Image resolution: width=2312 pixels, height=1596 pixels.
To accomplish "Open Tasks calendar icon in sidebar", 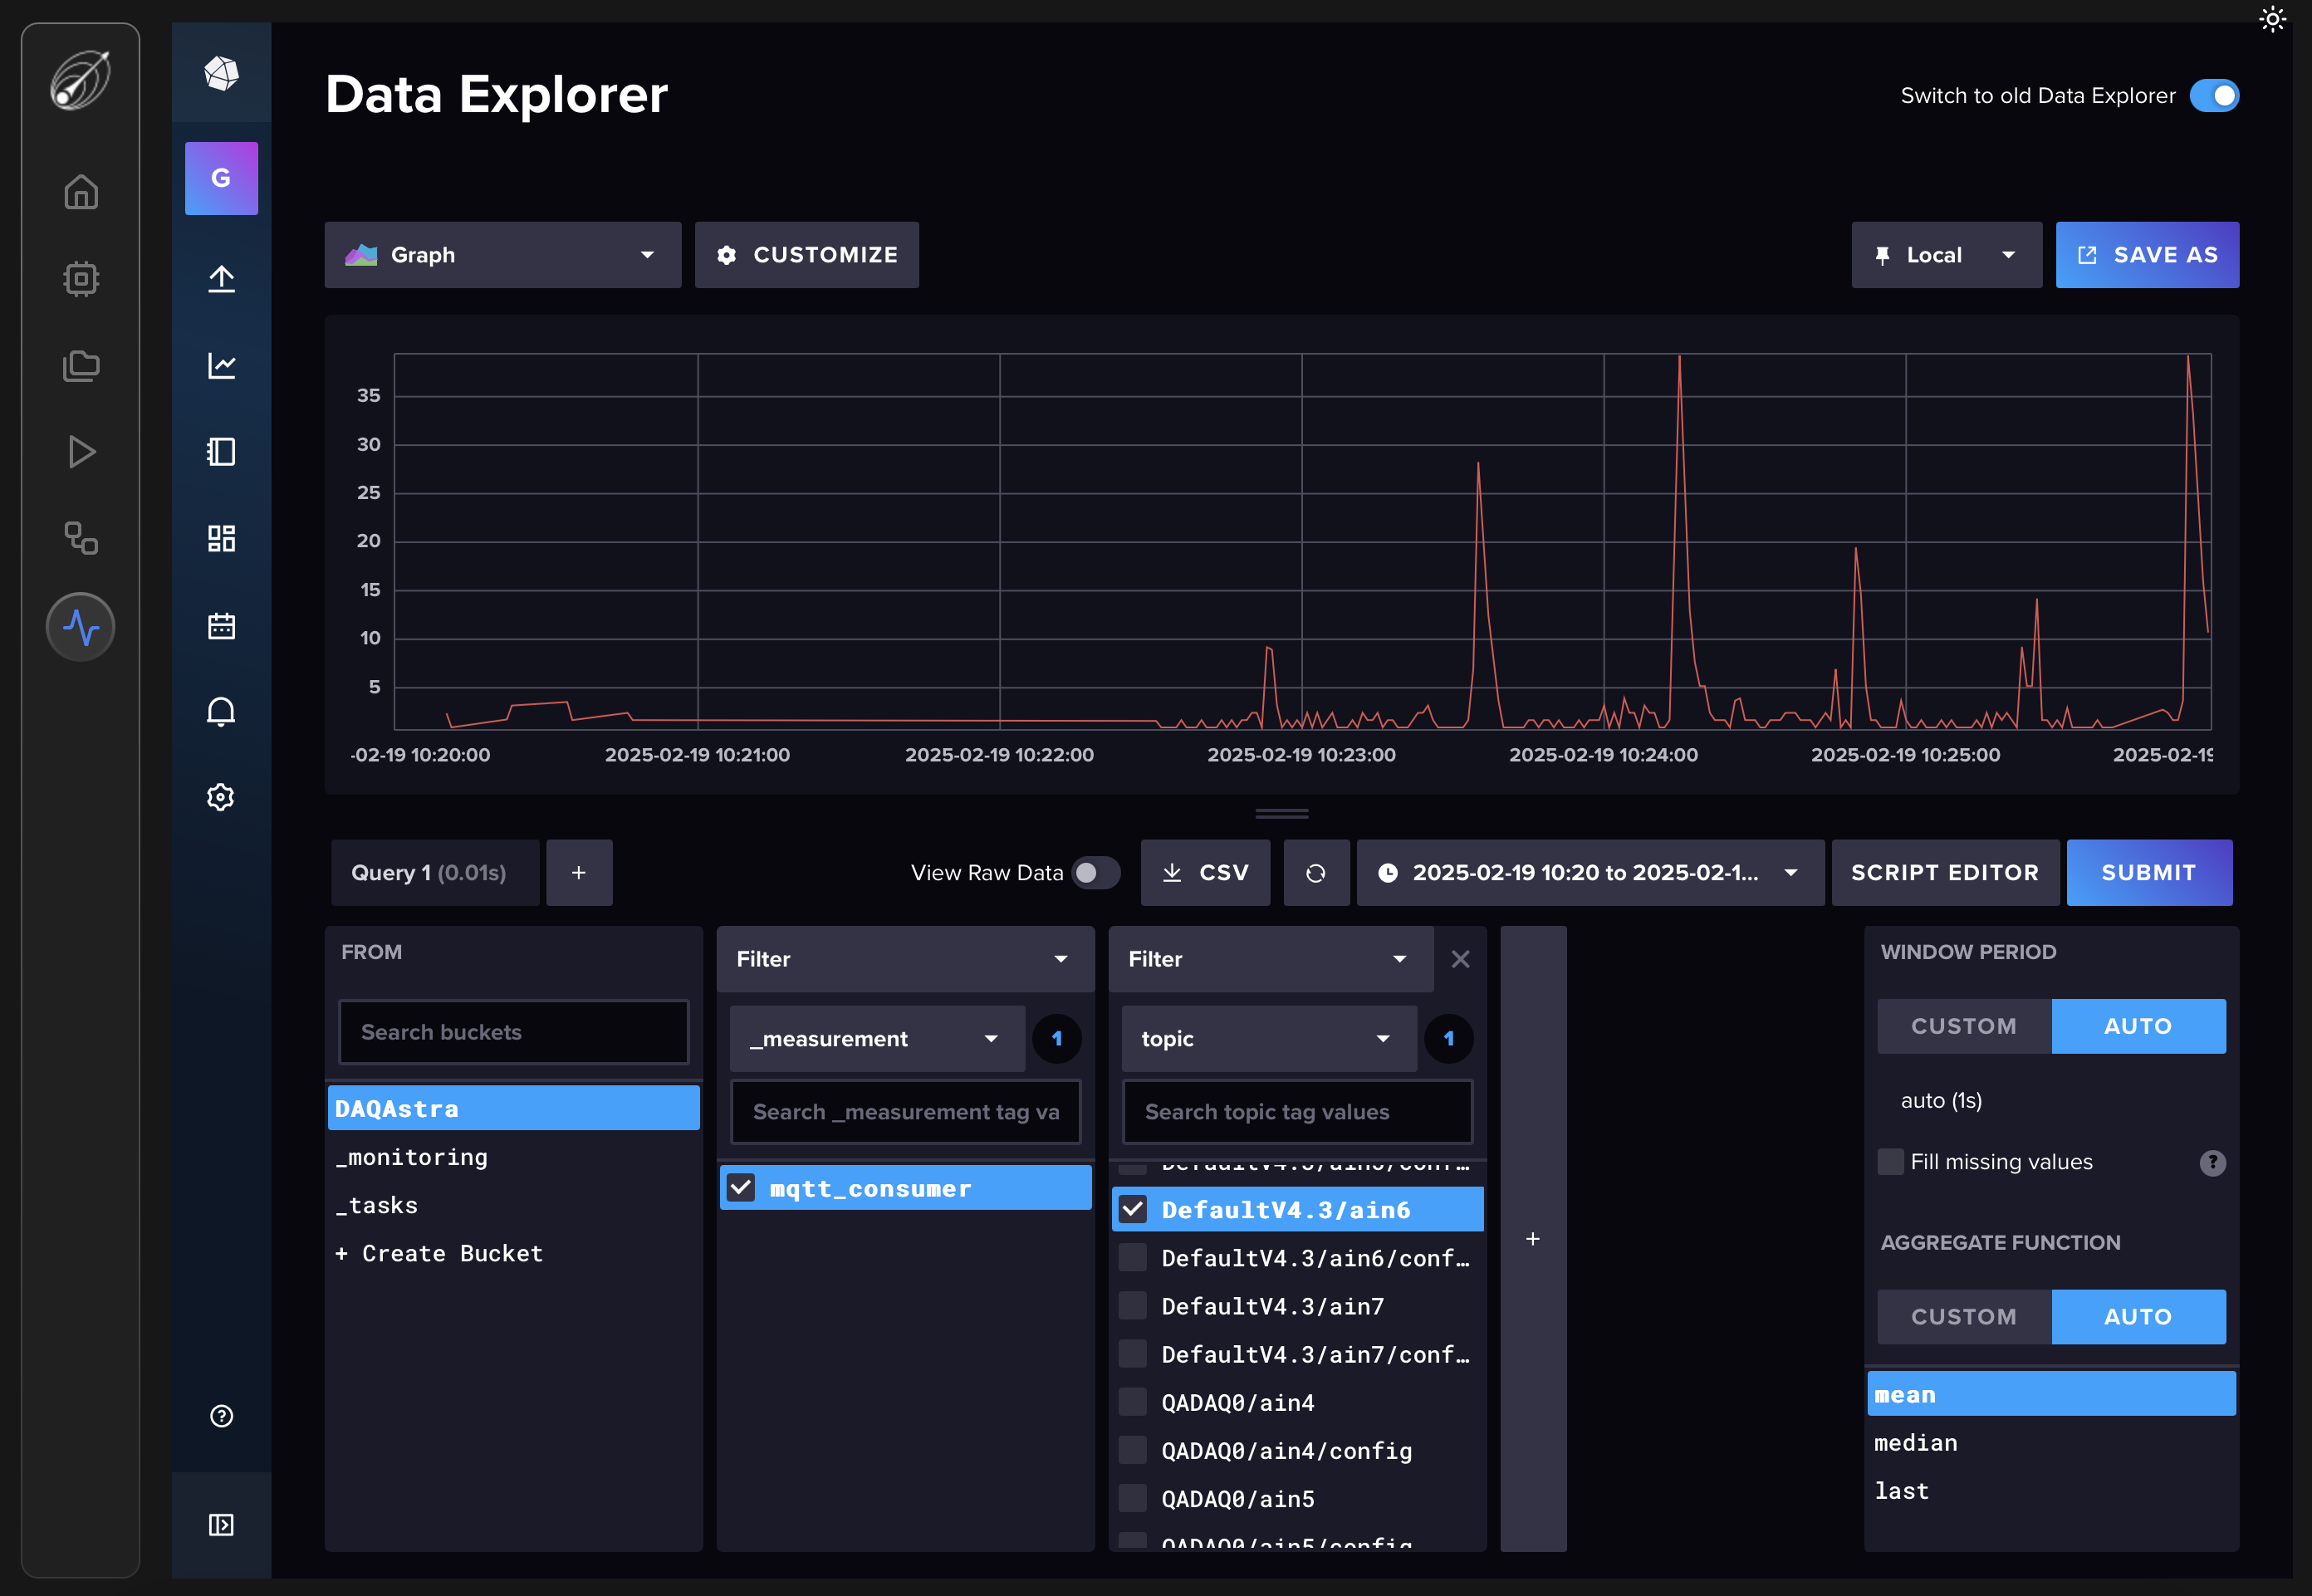I will (221, 626).
